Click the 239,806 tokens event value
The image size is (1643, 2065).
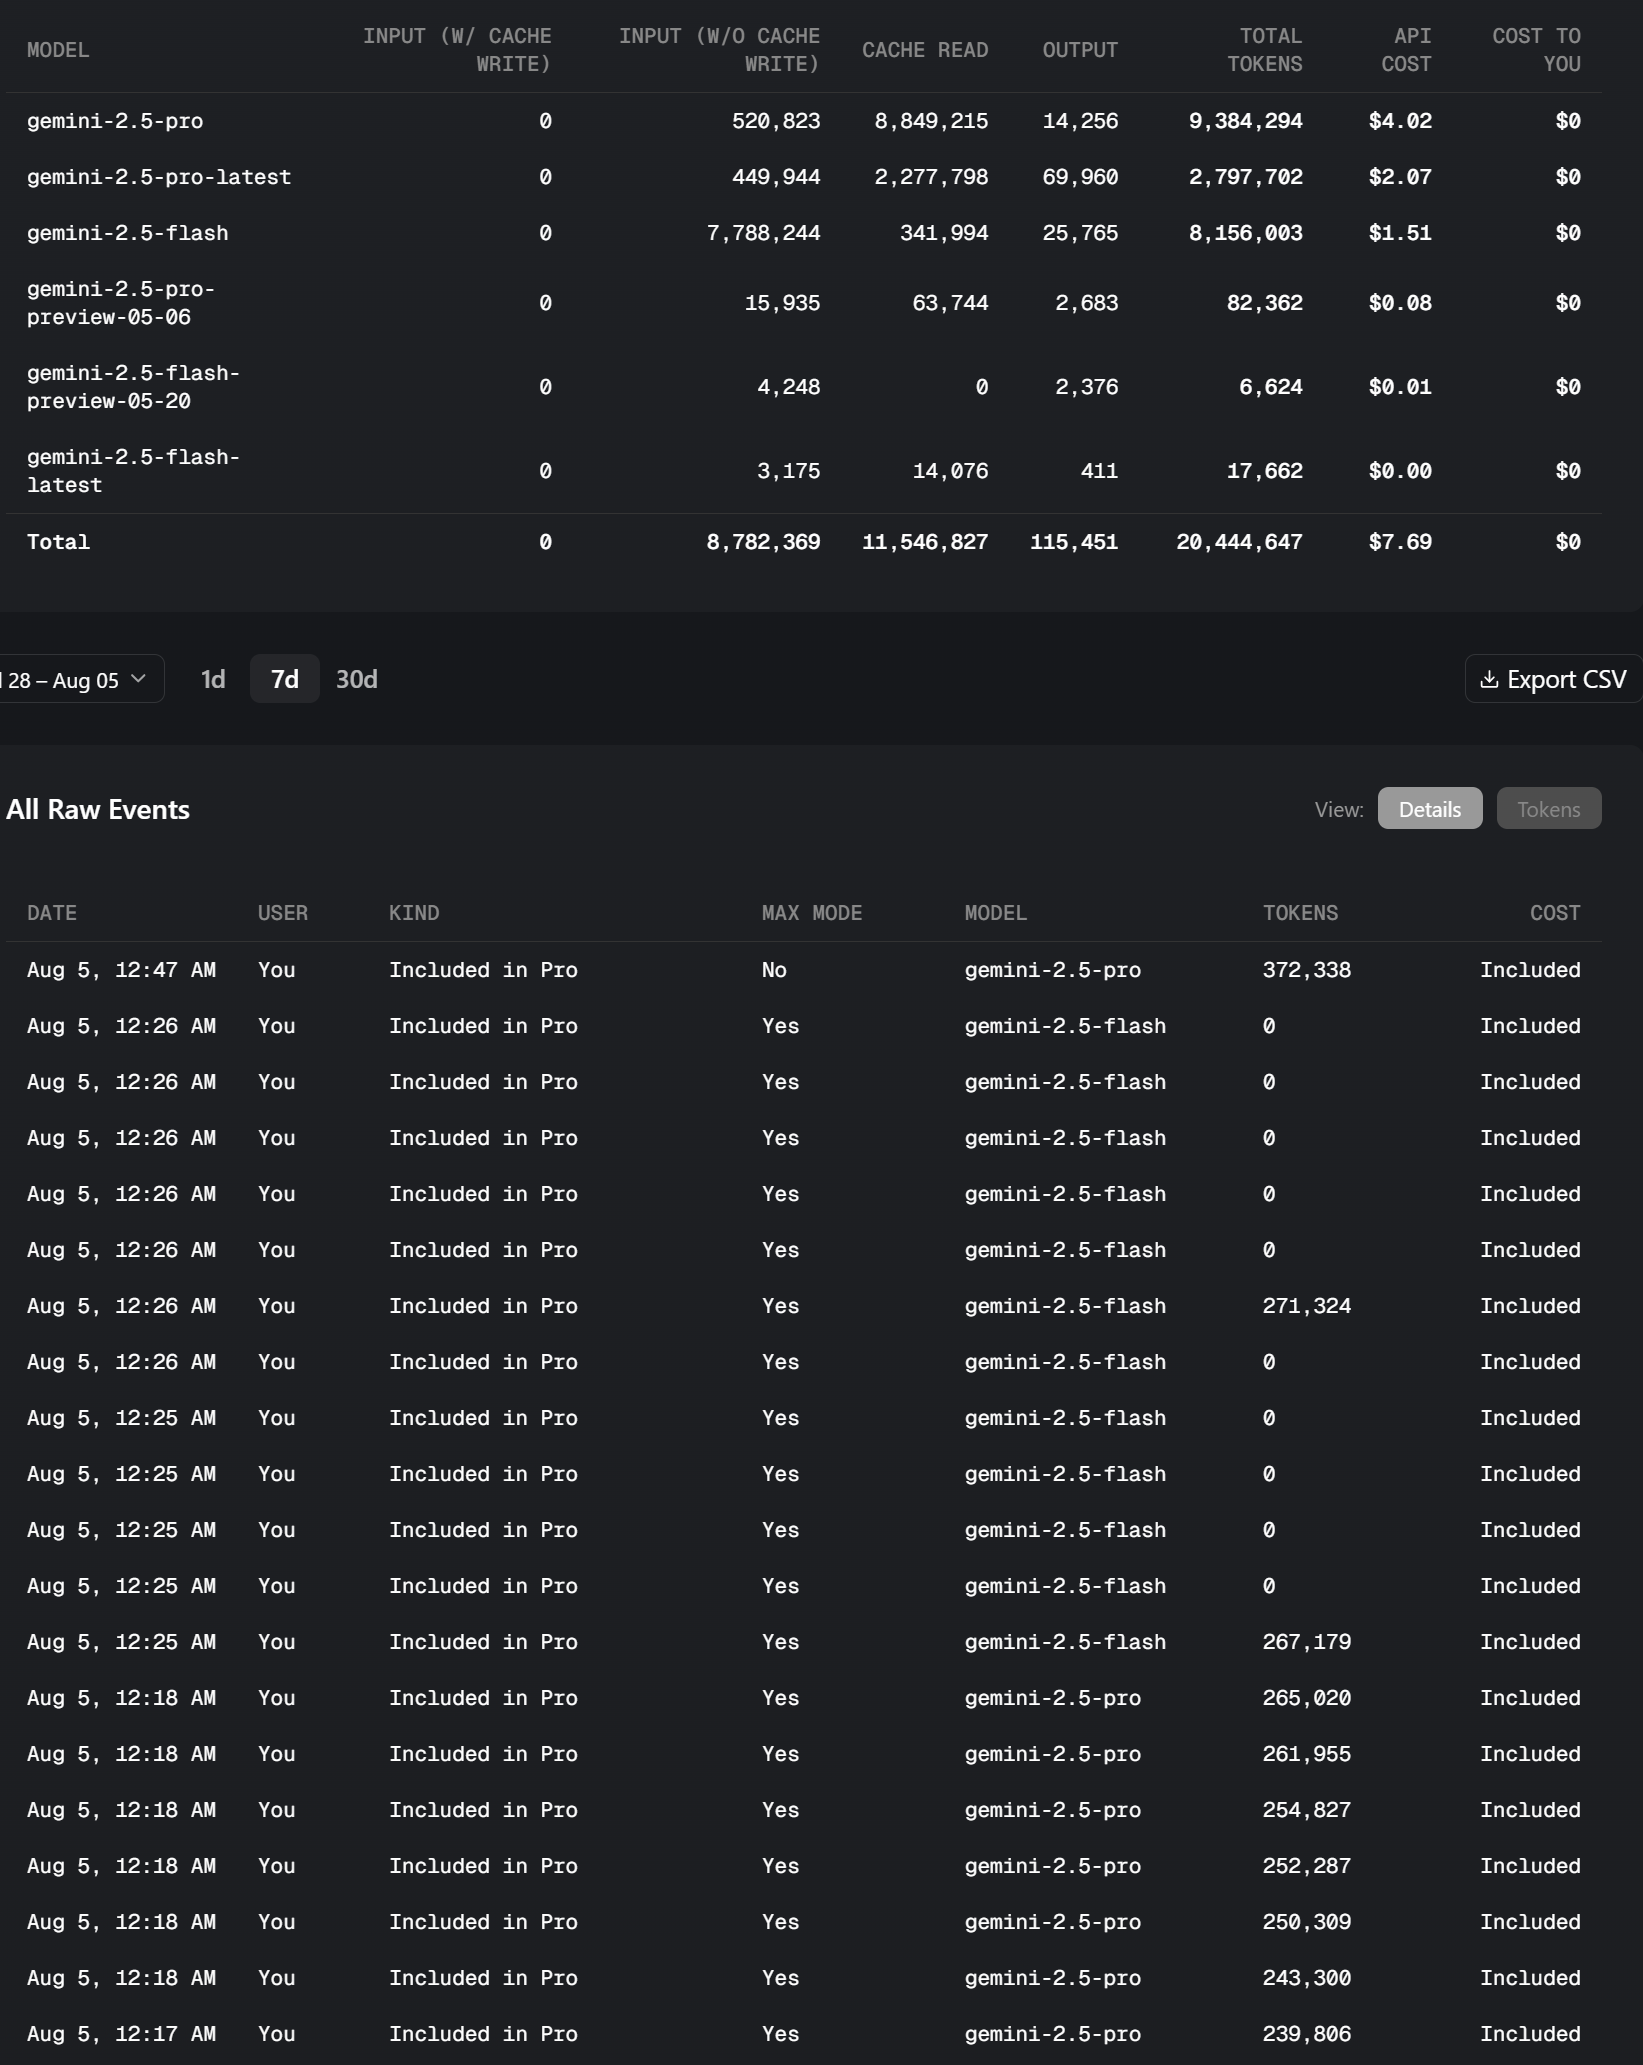point(1307,2034)
